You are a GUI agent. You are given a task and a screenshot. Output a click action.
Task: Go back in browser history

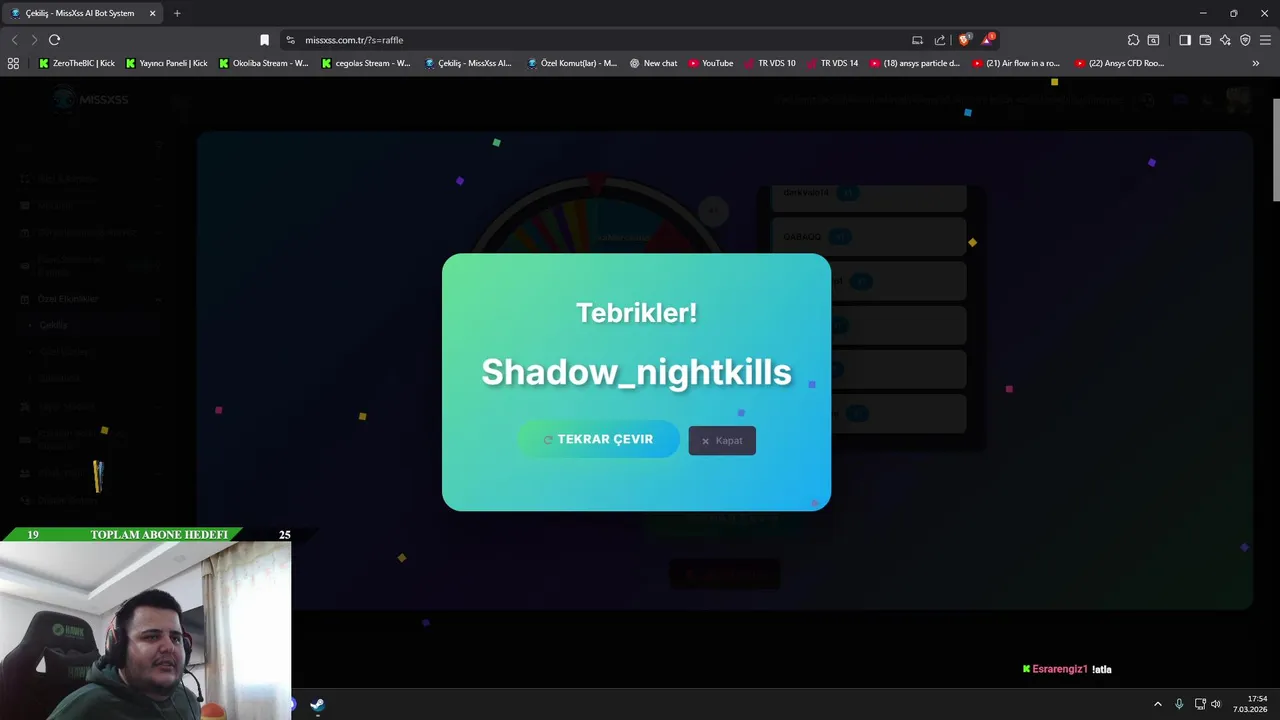14,40
